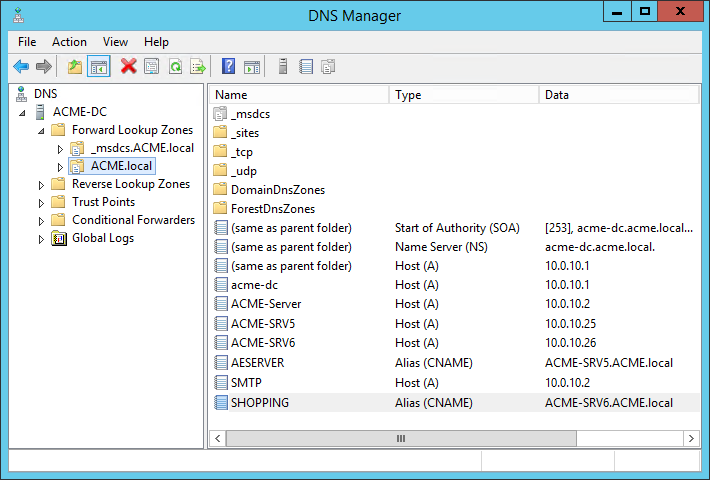The height and width of the screenshot is (480, 710).
Task: Click the horizontal scrollbar right arrow
Action: (691, 438)
